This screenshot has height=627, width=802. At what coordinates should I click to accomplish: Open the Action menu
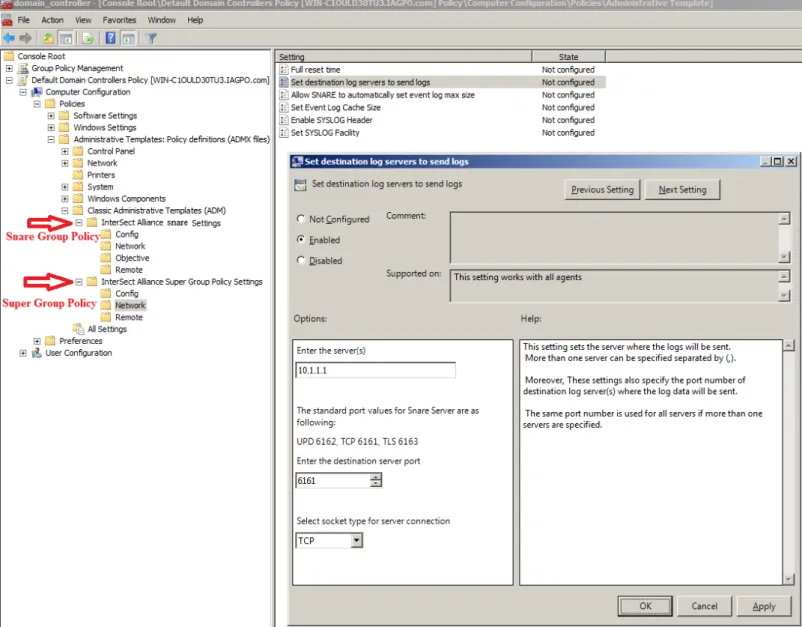[x=52, y=20]
